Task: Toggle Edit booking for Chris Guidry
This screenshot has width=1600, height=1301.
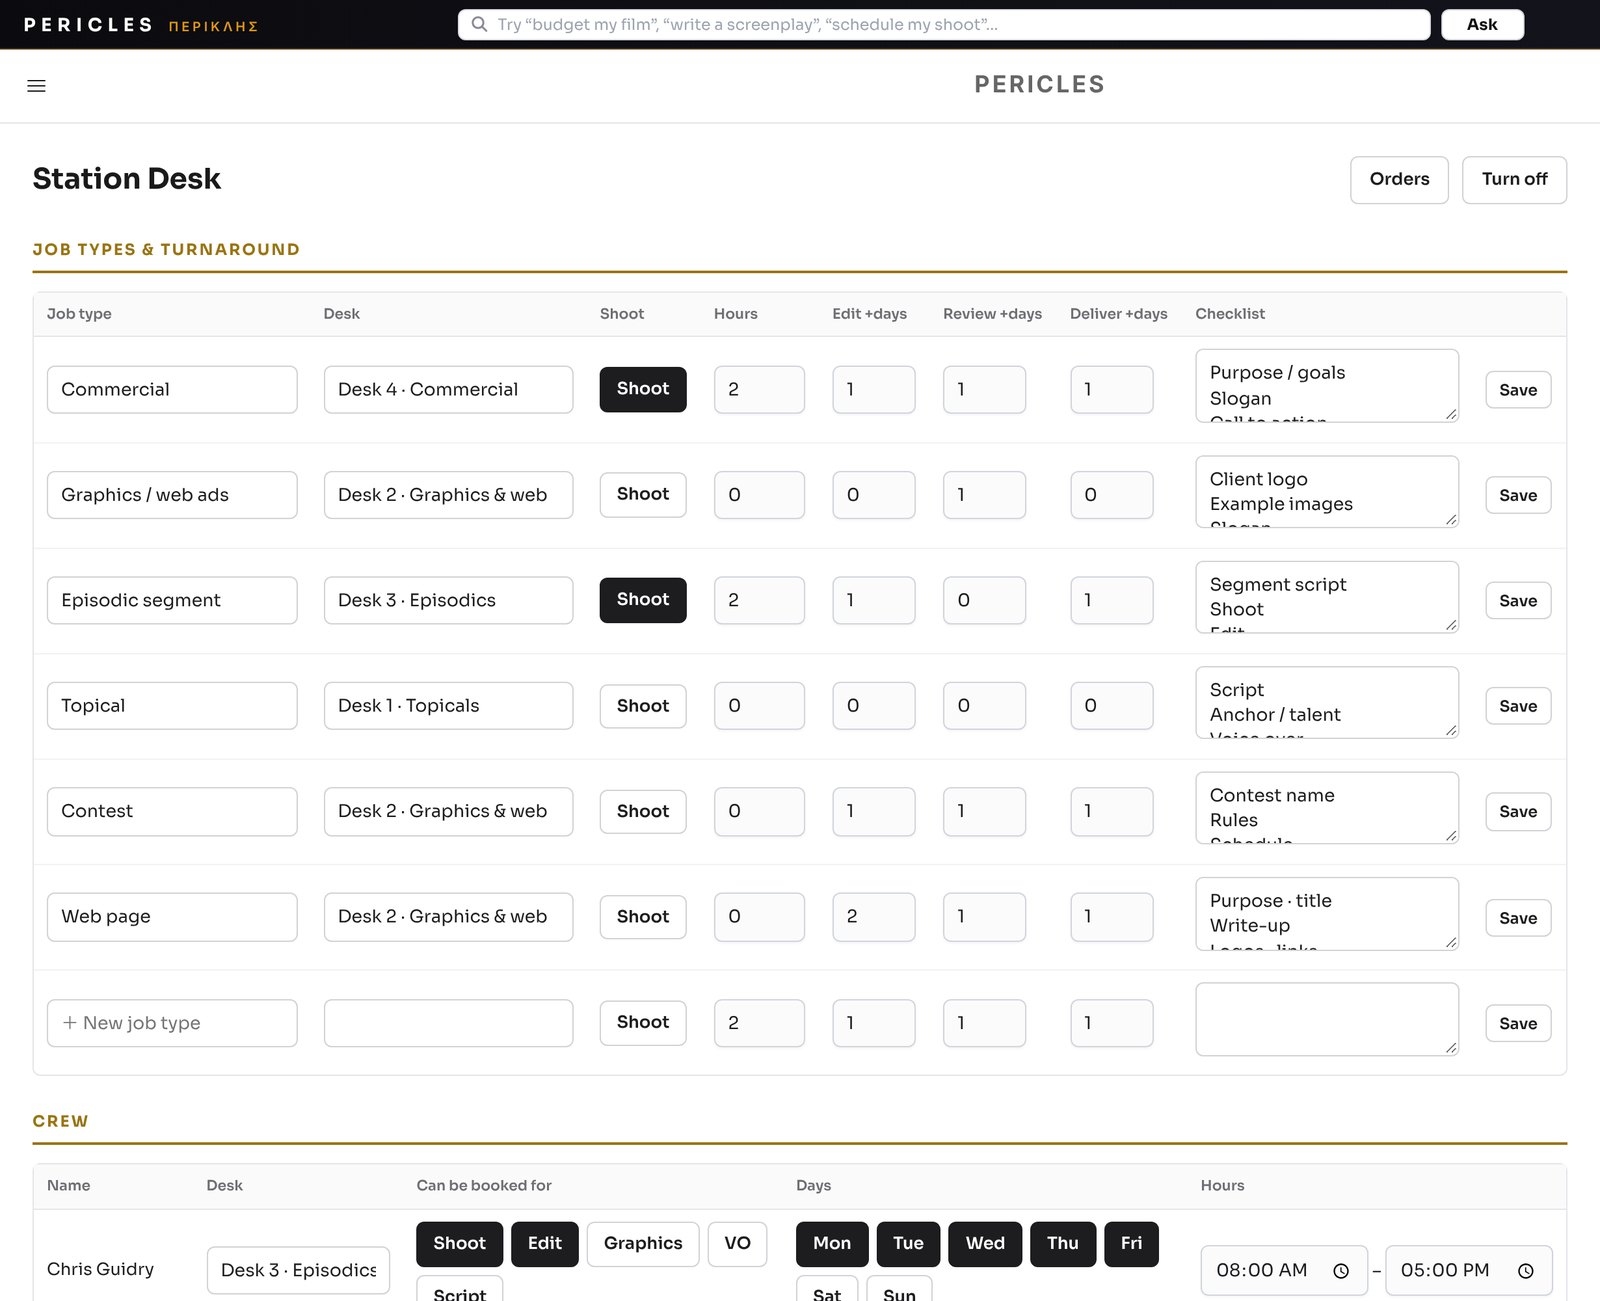Action: click(545, 1244)
